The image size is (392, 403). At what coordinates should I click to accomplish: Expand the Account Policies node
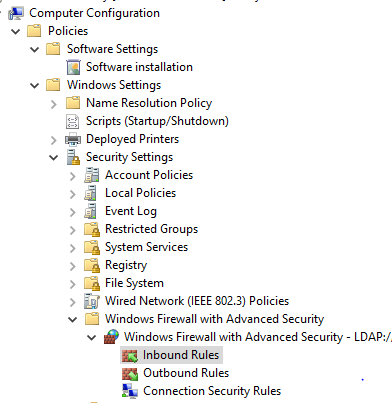pos(73,176)
